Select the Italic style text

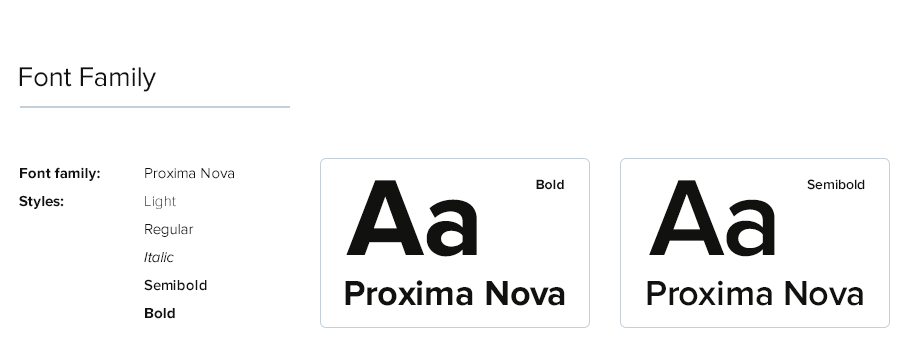pos(158,257)
